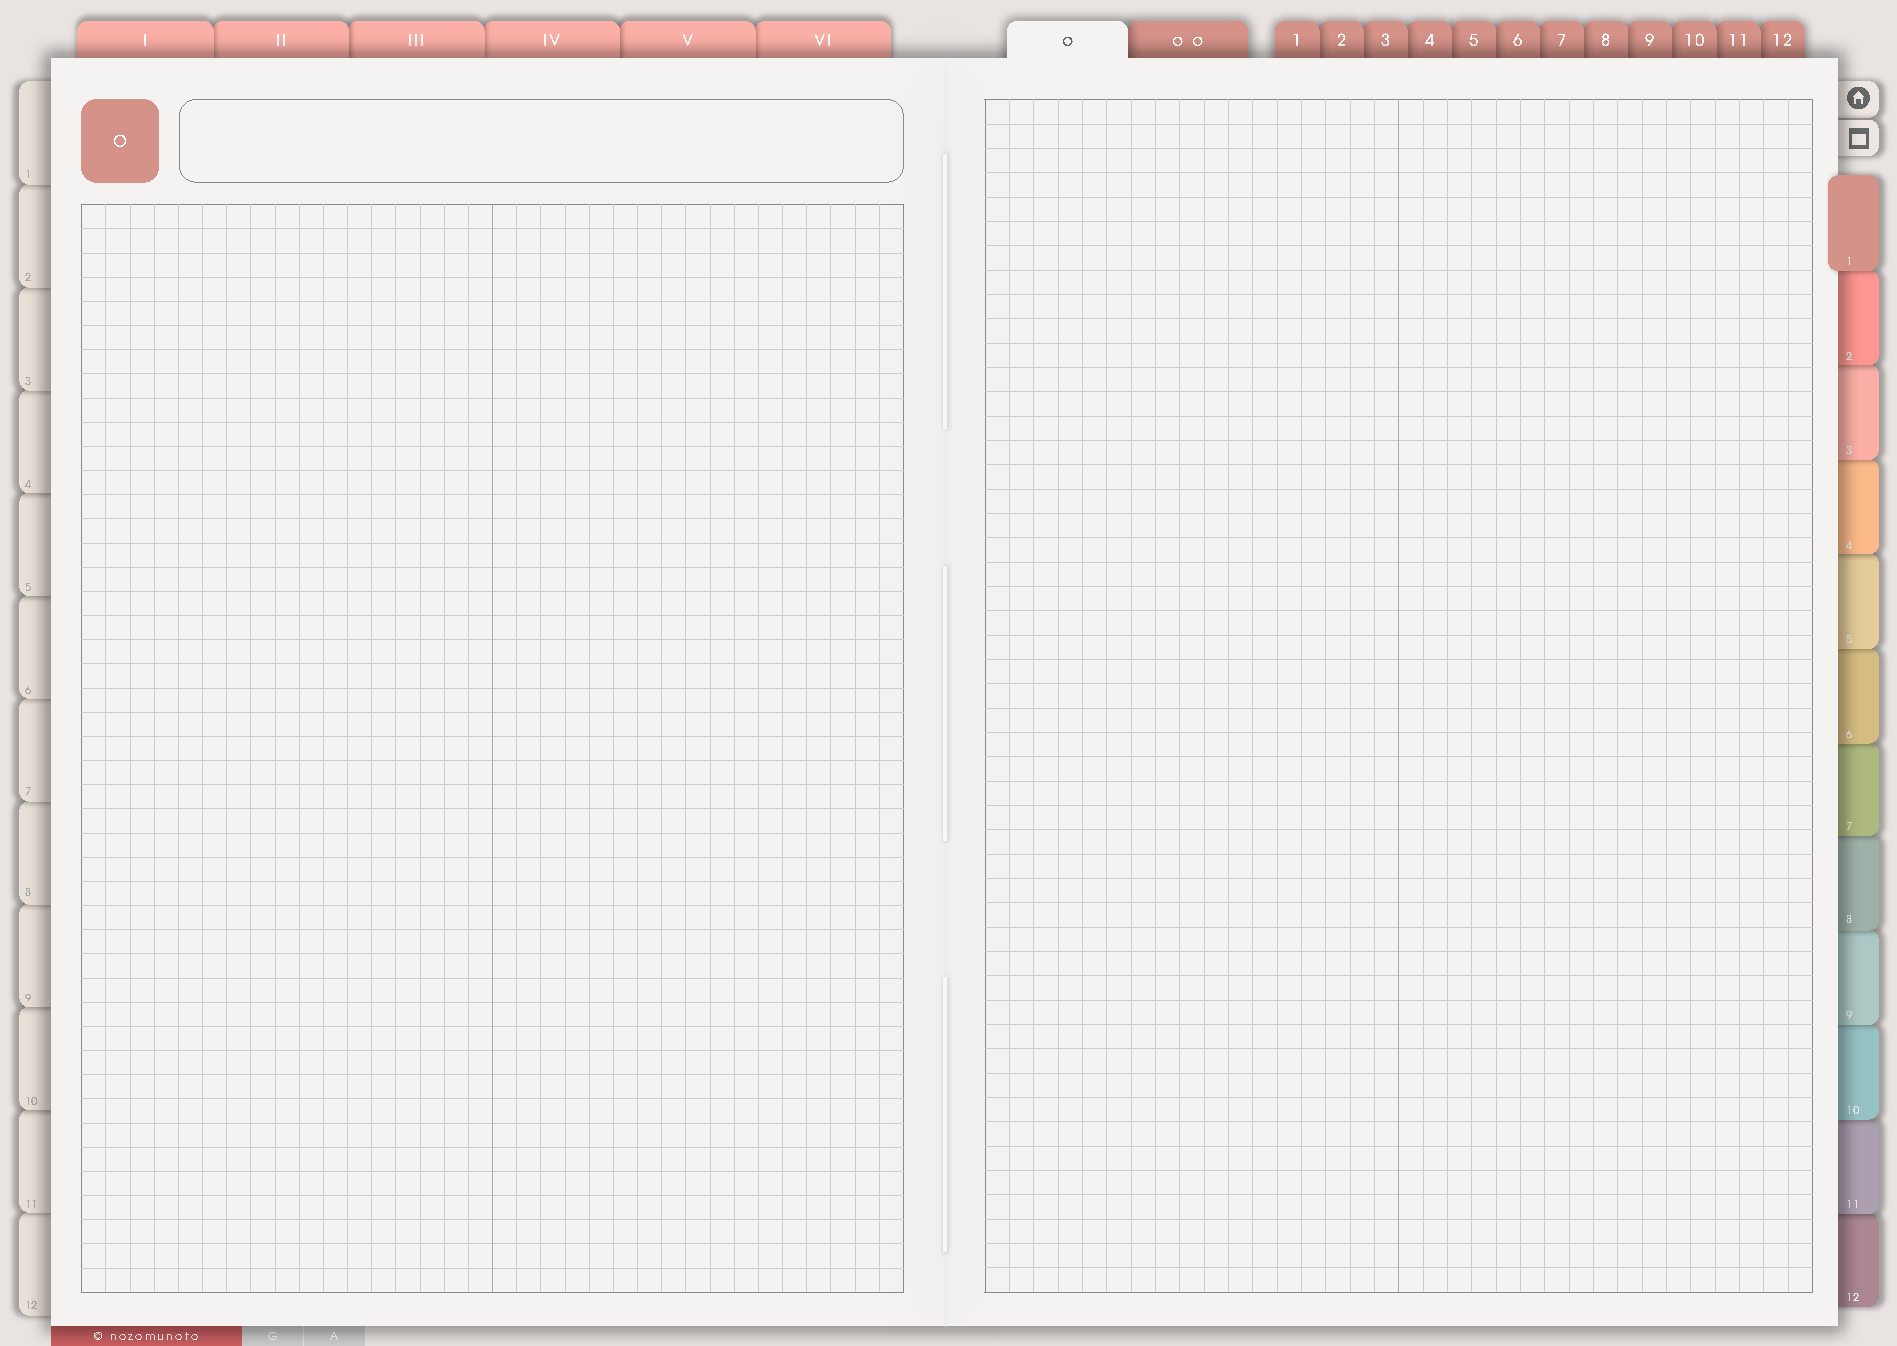Go to top month tab 6

click(x=1517, y=40)
